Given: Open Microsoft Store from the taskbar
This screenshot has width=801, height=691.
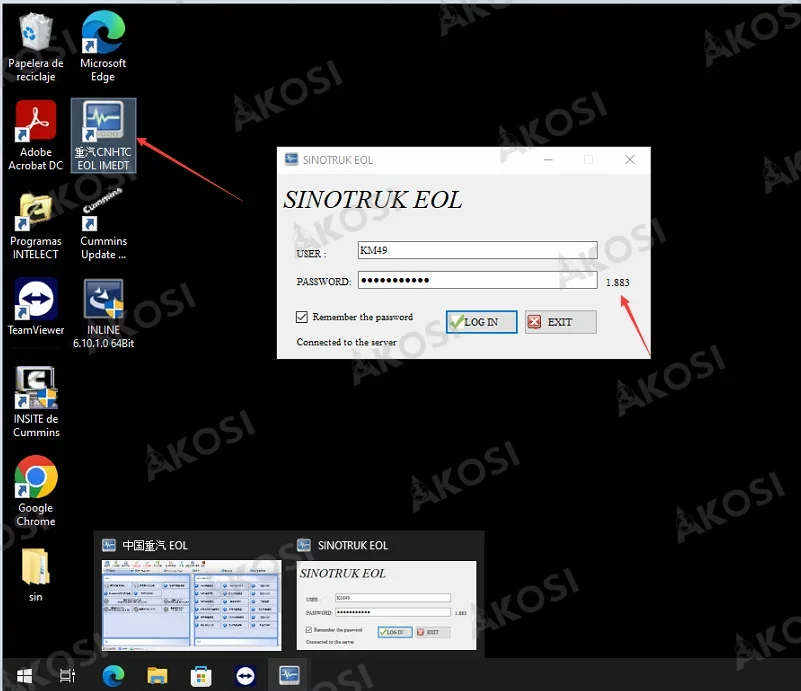Looking at the screenshot, I should (x=201, y=676).
